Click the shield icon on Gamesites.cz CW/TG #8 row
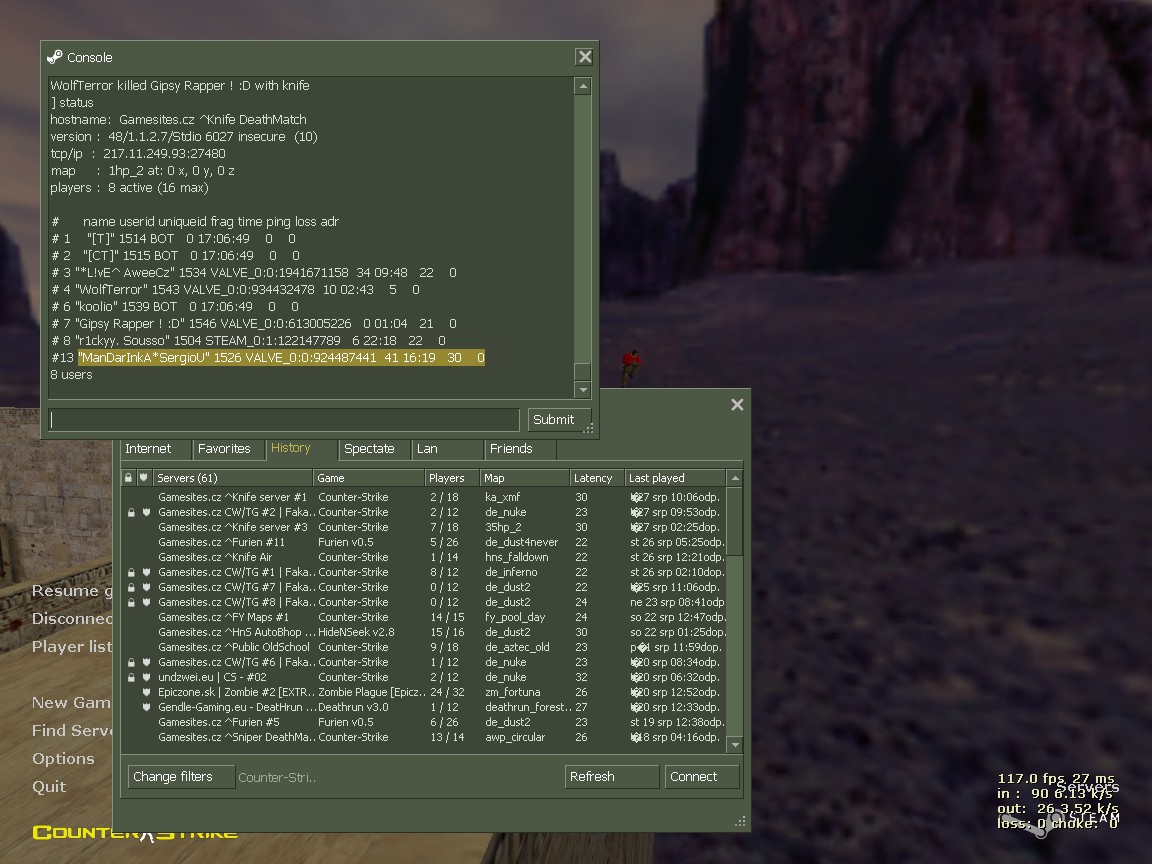 pos(146,602)
